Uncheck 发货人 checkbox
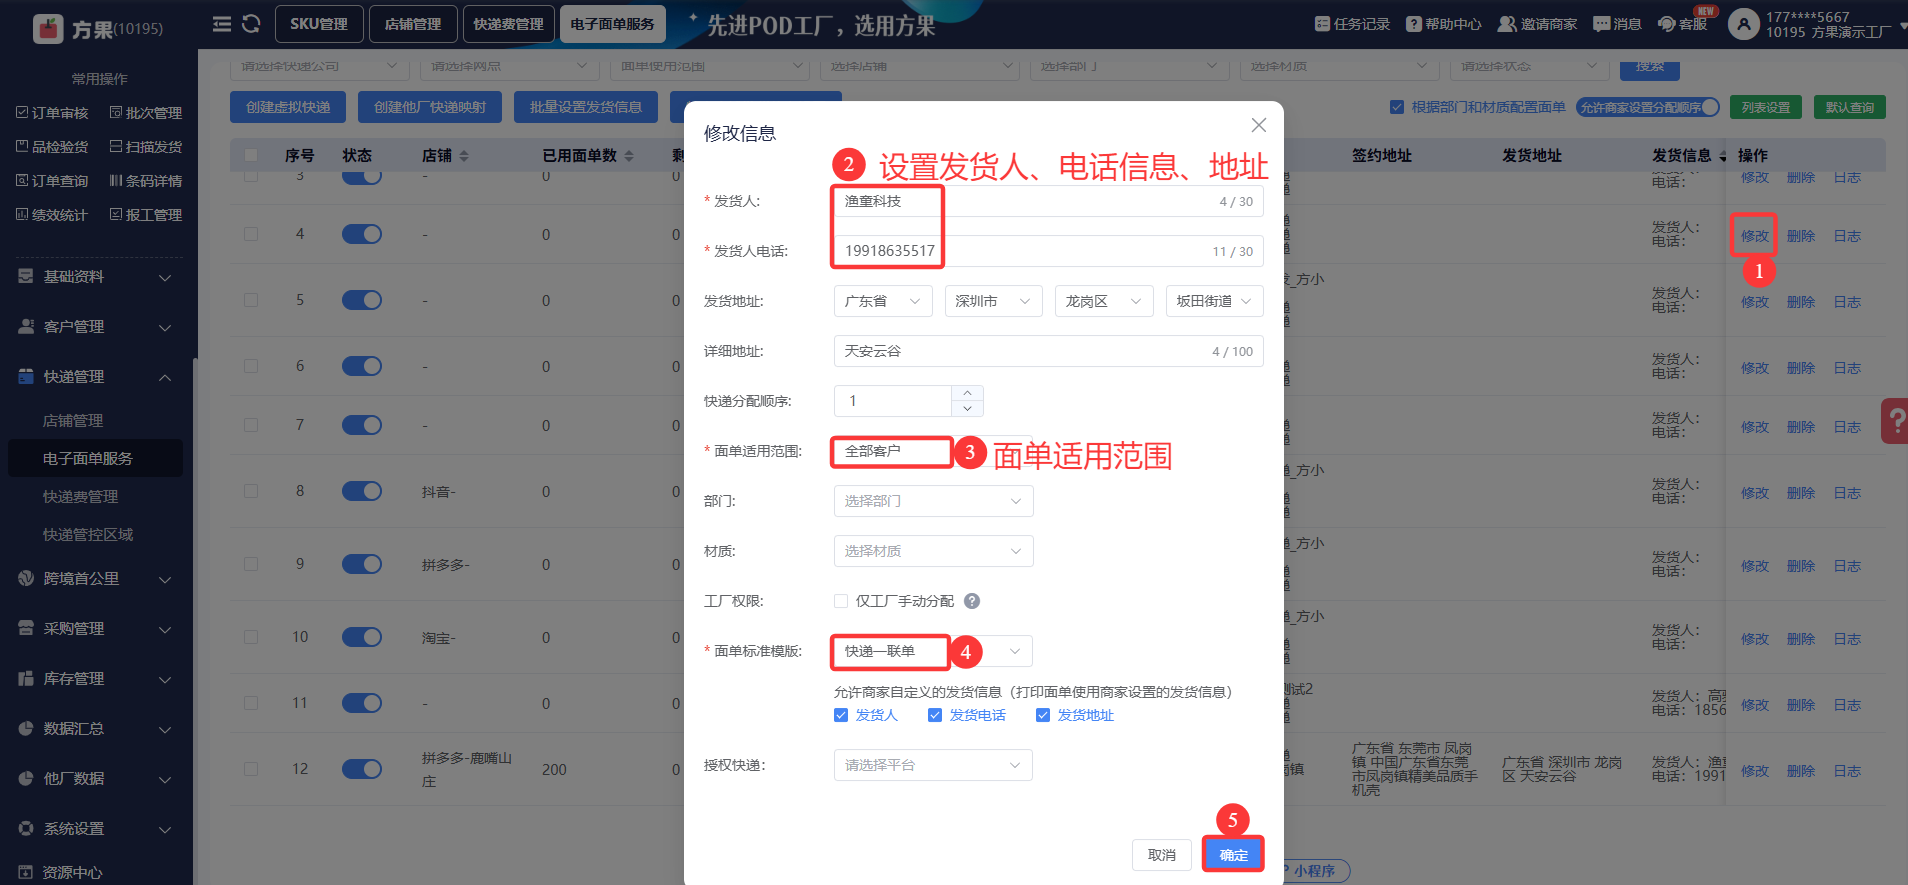 (x=841, y=715)
